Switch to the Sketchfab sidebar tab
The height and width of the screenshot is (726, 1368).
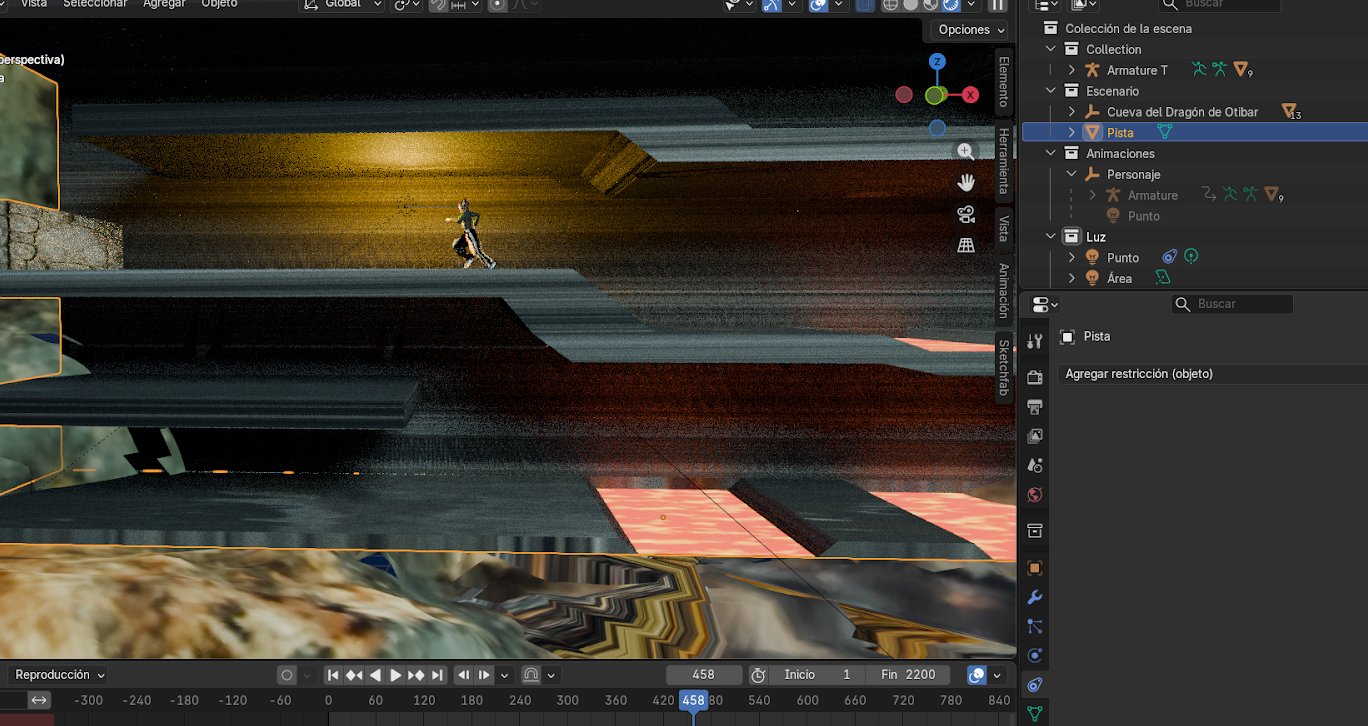pos(1004,368)
